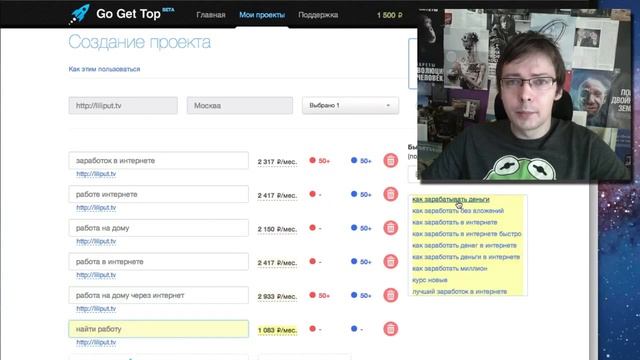Select suggestion 'как заработать деньги в интернете'
This screenshot has width=640, height=360.
[466, 257]
